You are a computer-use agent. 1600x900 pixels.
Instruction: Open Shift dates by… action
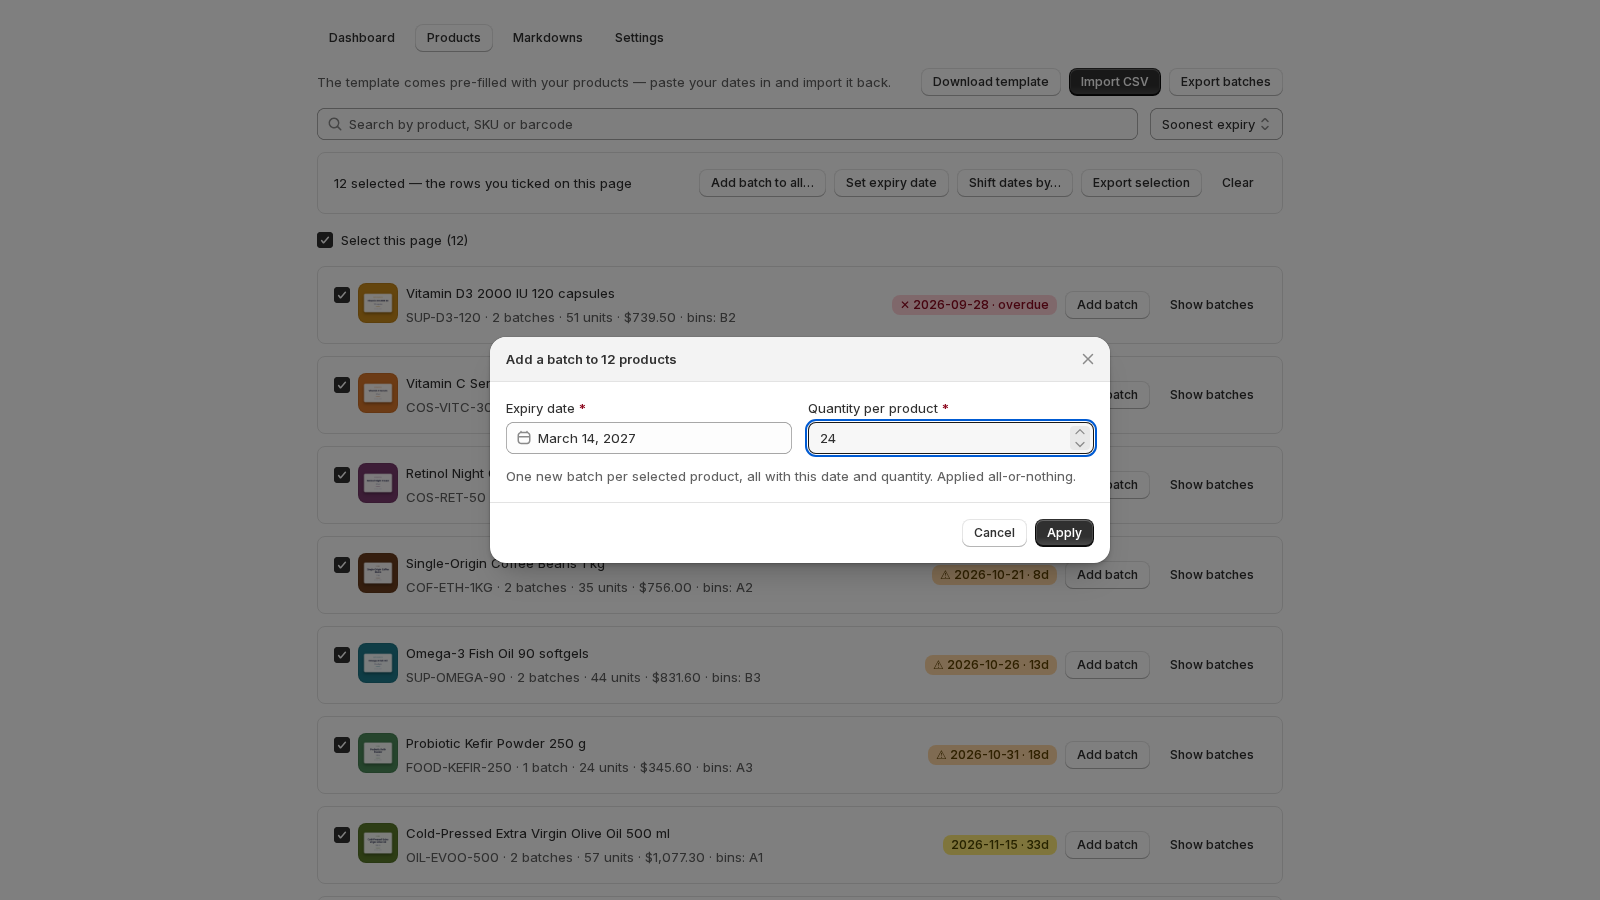pyautogui.click(x=1015, y=183)
